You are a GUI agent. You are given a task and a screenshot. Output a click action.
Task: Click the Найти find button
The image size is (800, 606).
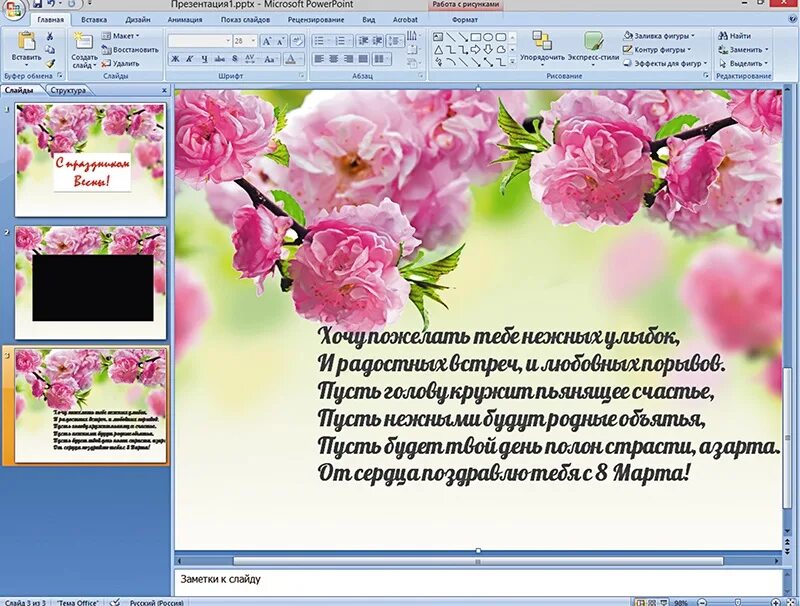[735, 36]
